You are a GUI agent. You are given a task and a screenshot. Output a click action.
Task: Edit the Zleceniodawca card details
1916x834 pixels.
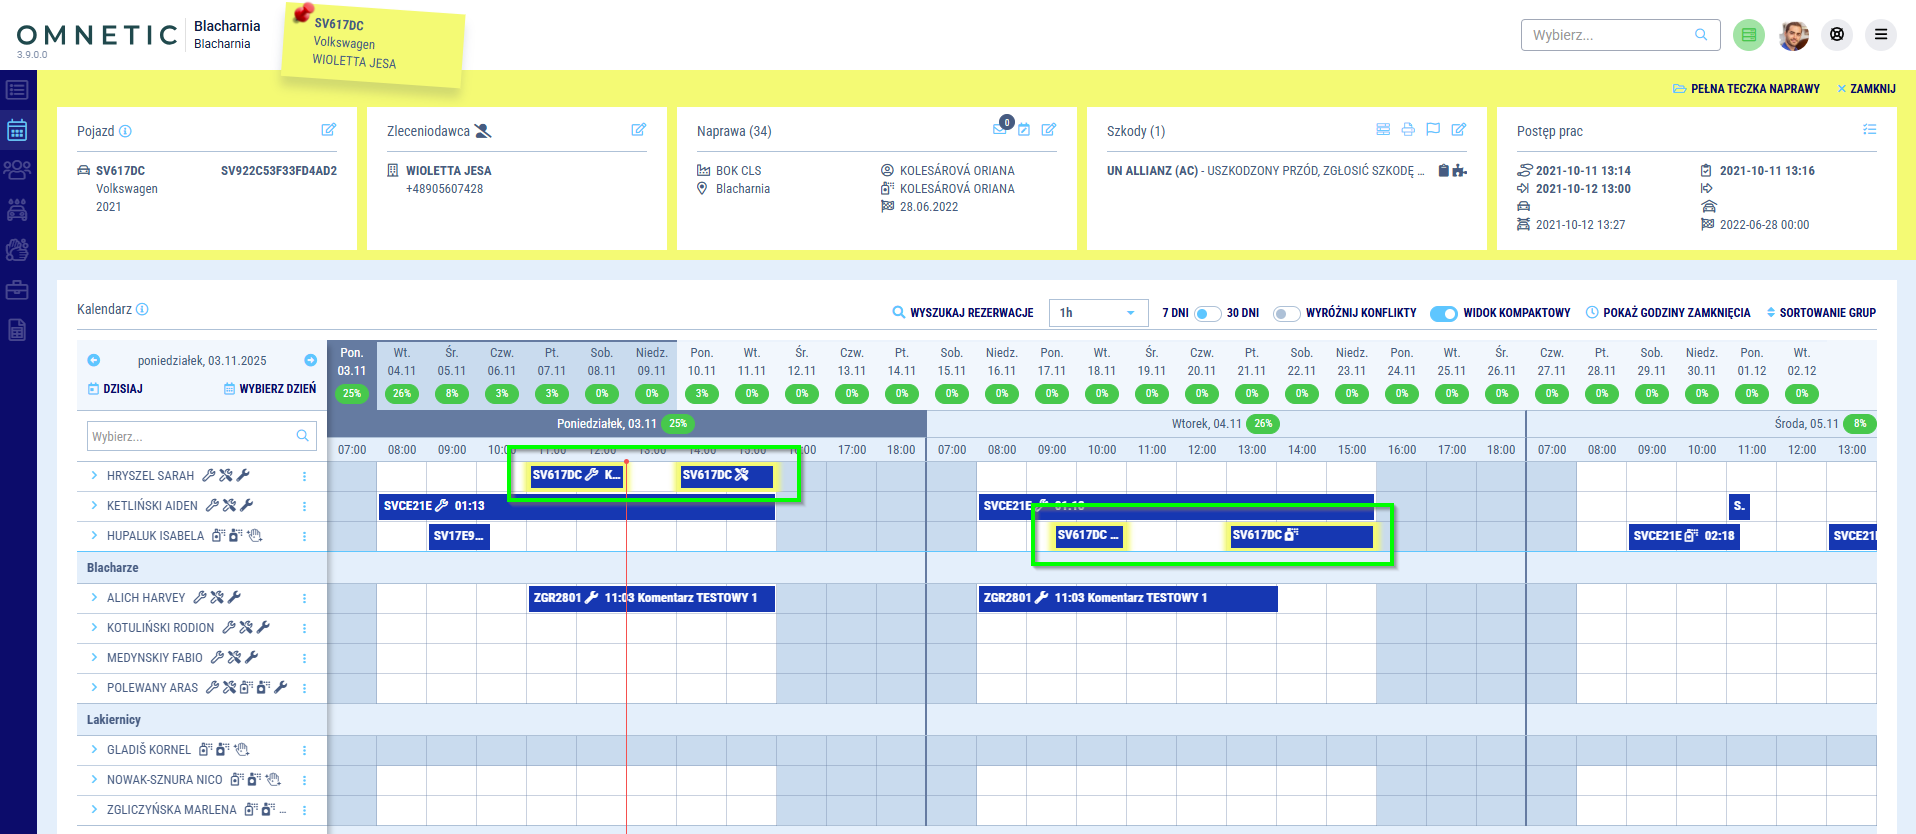coord(638,130)
